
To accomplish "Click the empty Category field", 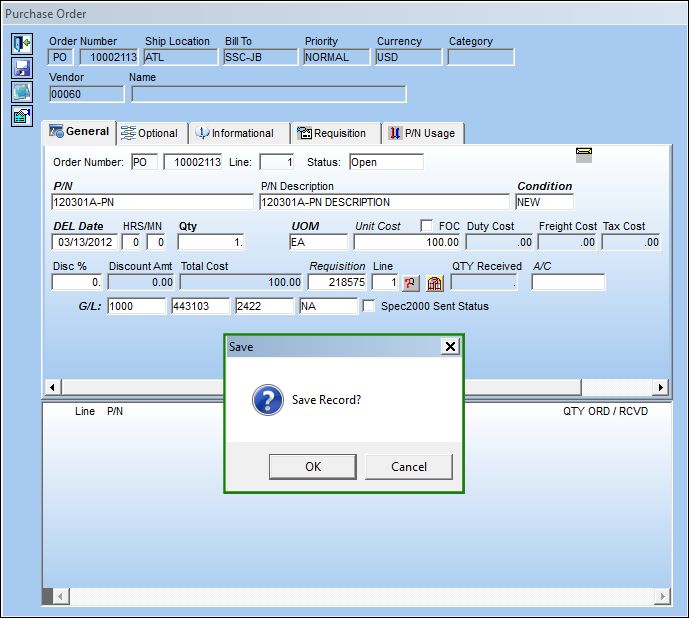I will (x=481, y=57).
